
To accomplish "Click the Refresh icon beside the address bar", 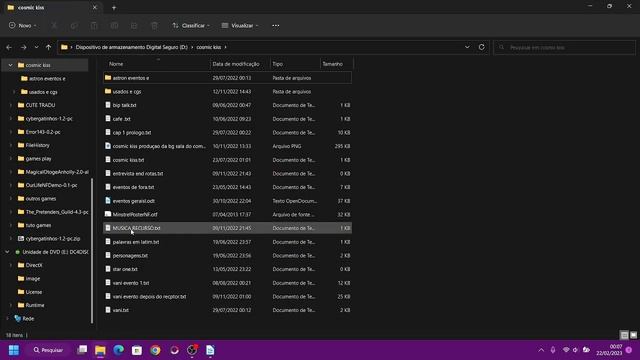I will click(x=482, y=47).
